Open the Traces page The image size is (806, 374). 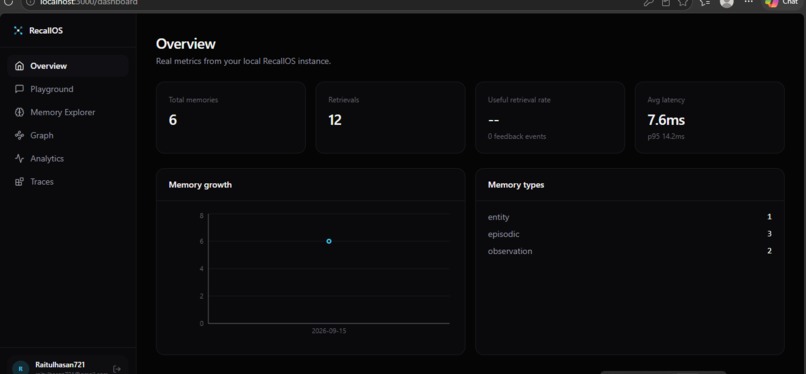click(68, 181)
